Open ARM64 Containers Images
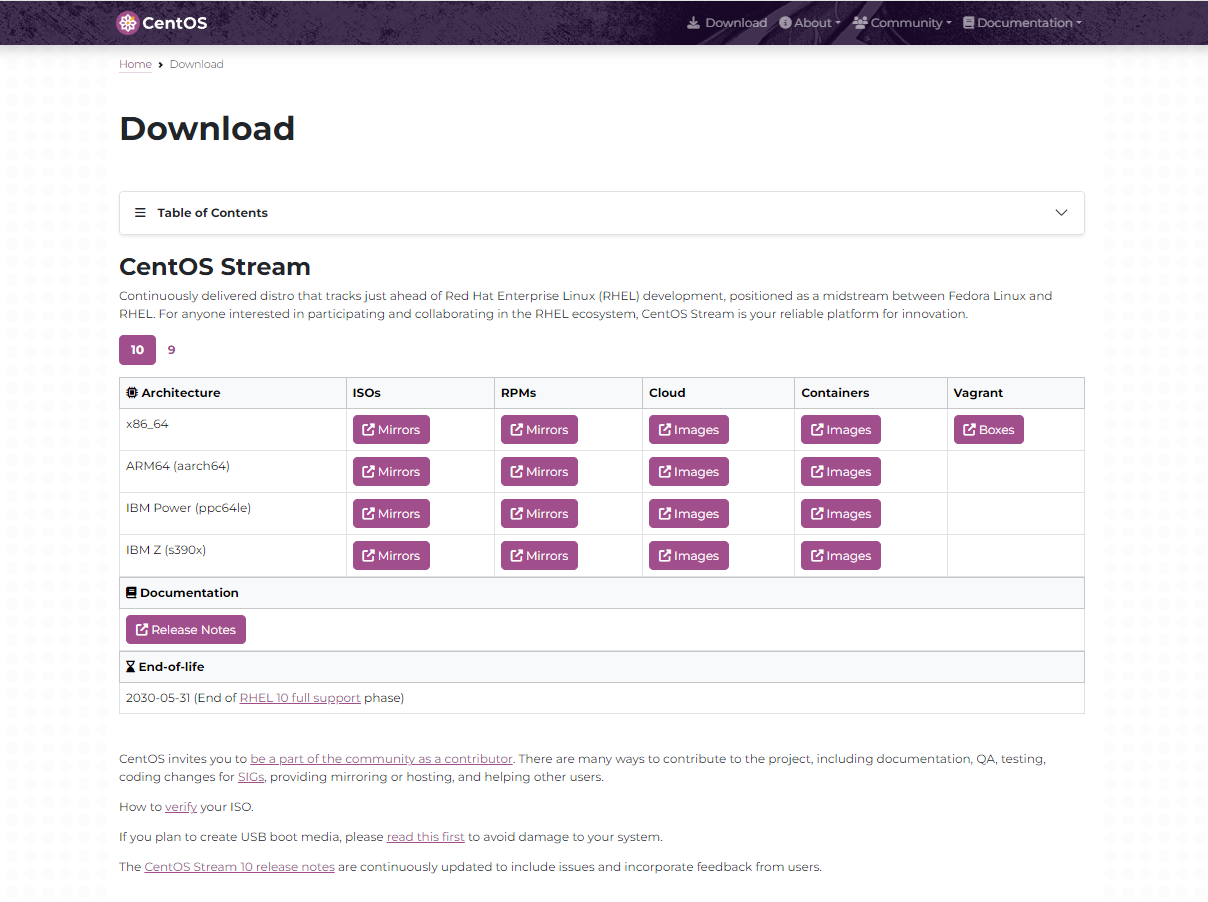The height and width of the screenshot is (902, 1208). 841,472
